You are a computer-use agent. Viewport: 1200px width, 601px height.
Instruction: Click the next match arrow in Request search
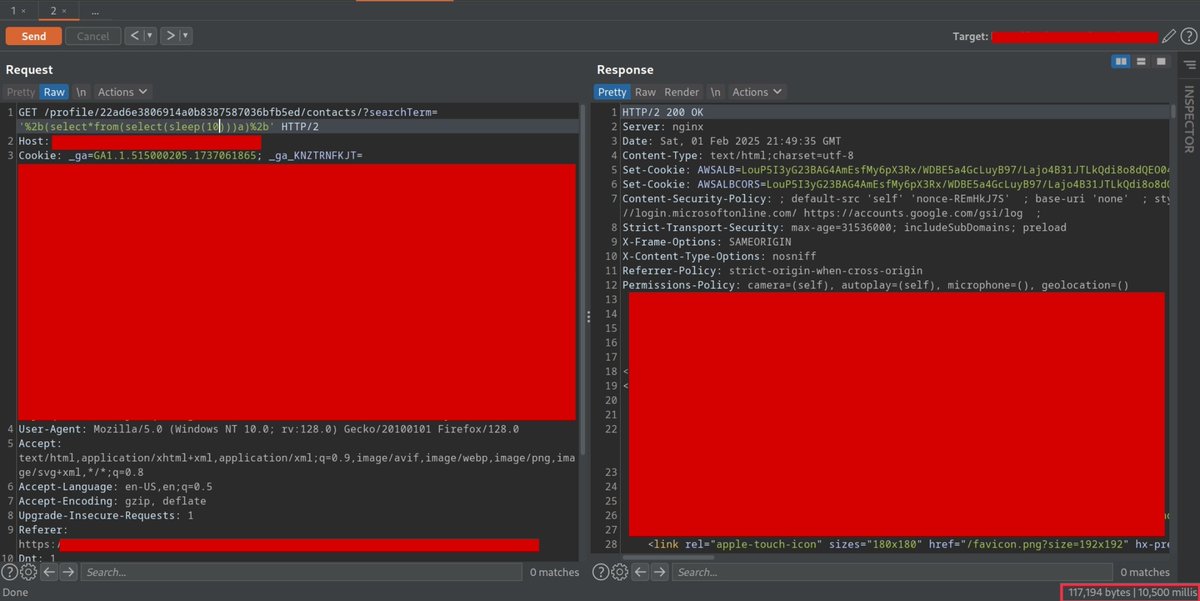tap(68, 572)
